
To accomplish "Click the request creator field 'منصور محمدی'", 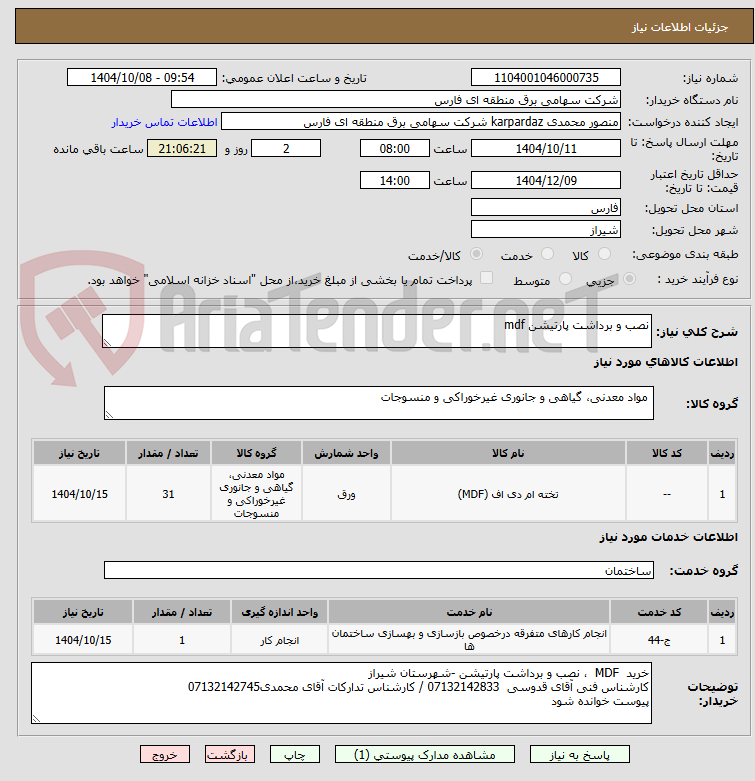I will coord(421,122).
